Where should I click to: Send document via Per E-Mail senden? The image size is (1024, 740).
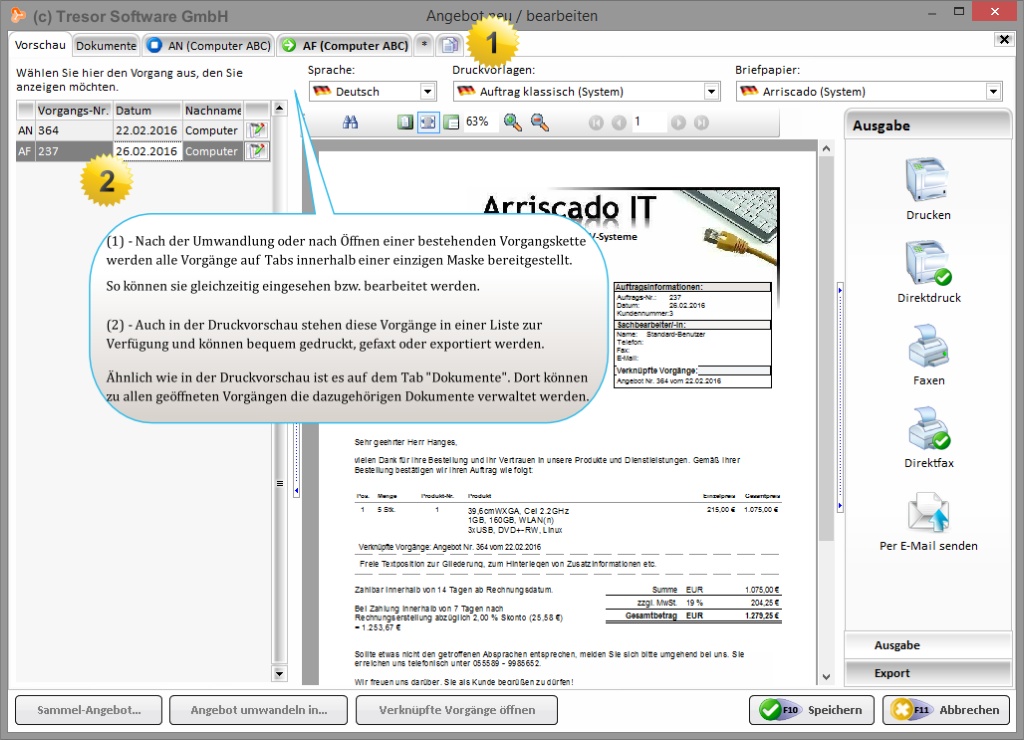(x=928, y=513)
